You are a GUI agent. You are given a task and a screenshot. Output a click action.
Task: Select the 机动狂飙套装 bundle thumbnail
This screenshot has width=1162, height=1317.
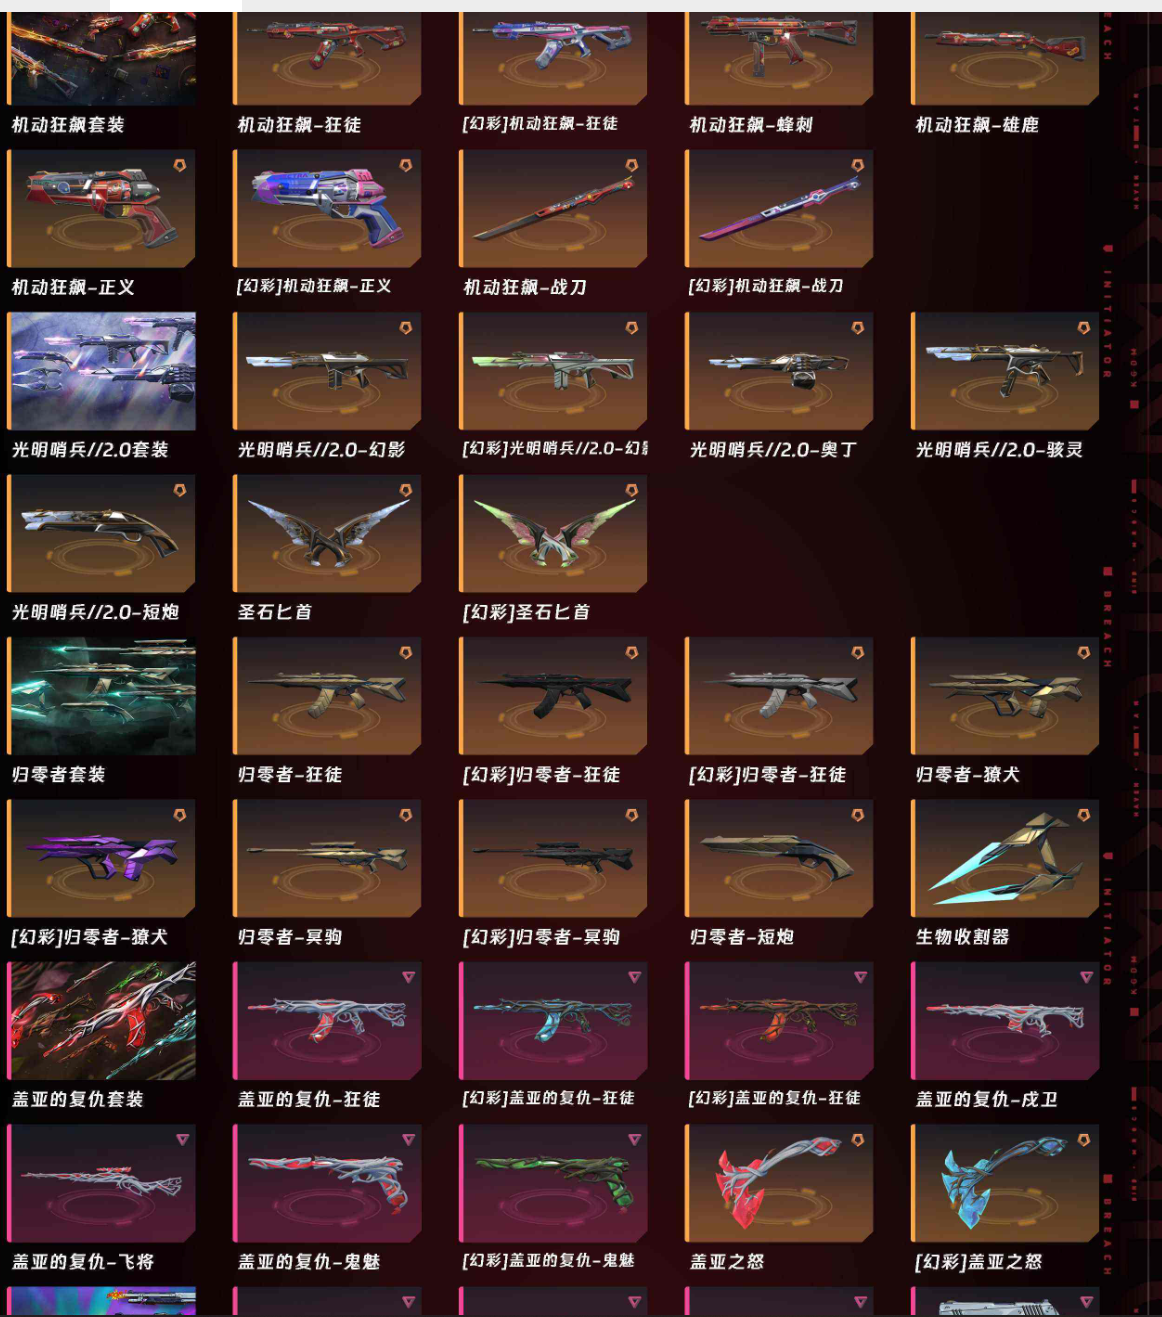(102, 58)
